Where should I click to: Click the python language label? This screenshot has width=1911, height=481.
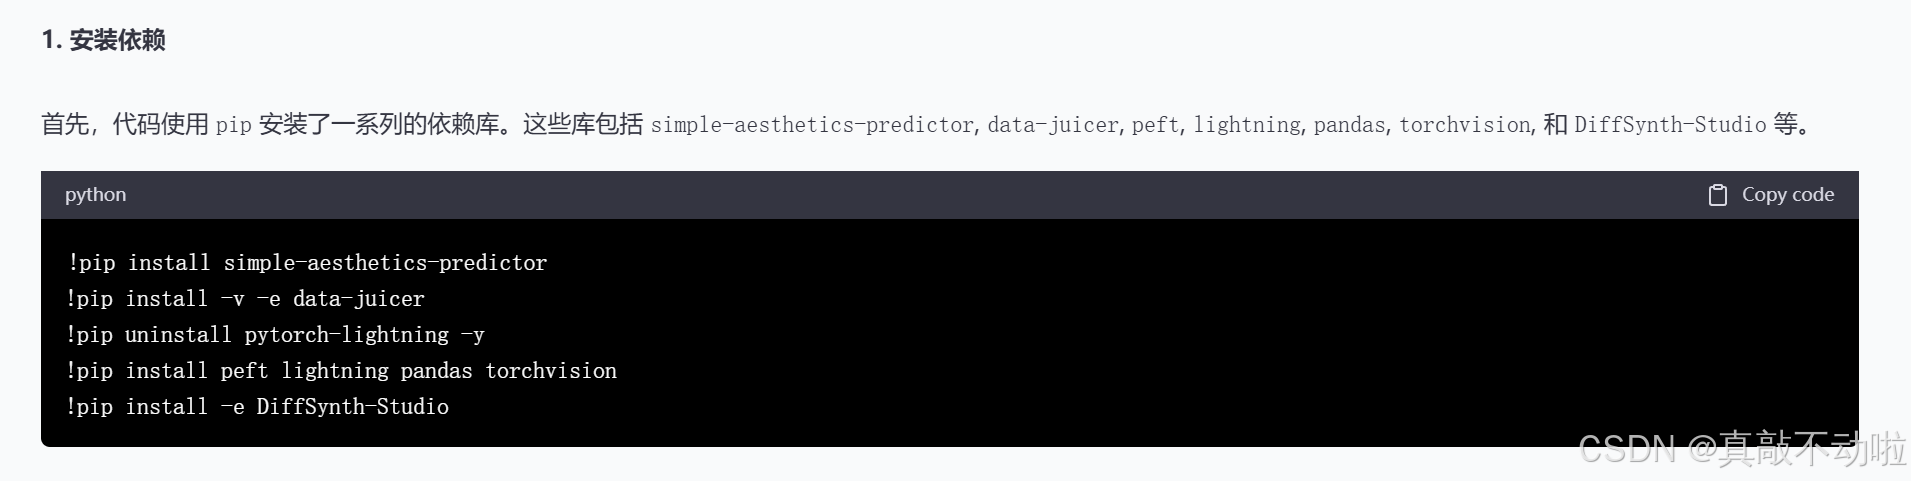(x=96, y=195)
